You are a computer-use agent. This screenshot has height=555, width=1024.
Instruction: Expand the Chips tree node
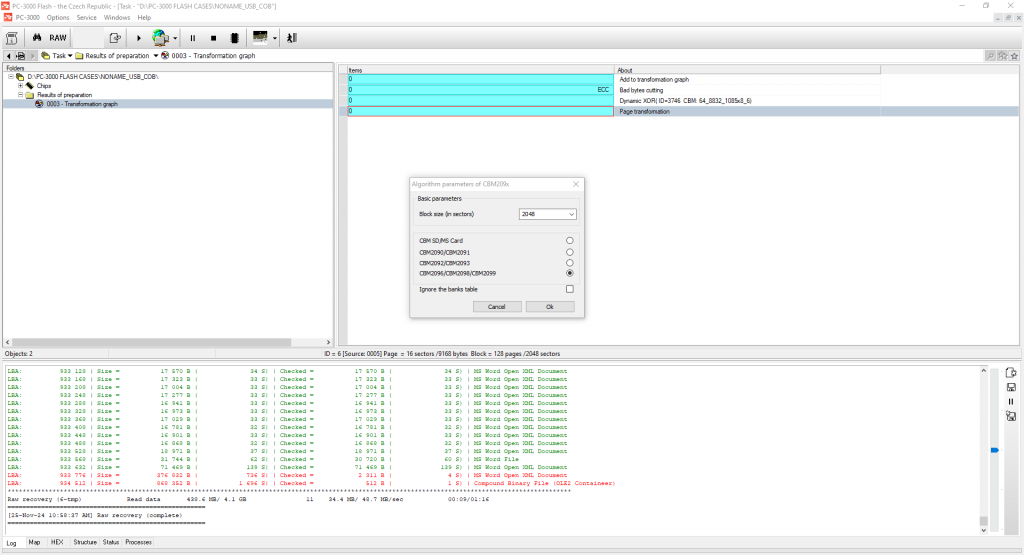(20, 86)
